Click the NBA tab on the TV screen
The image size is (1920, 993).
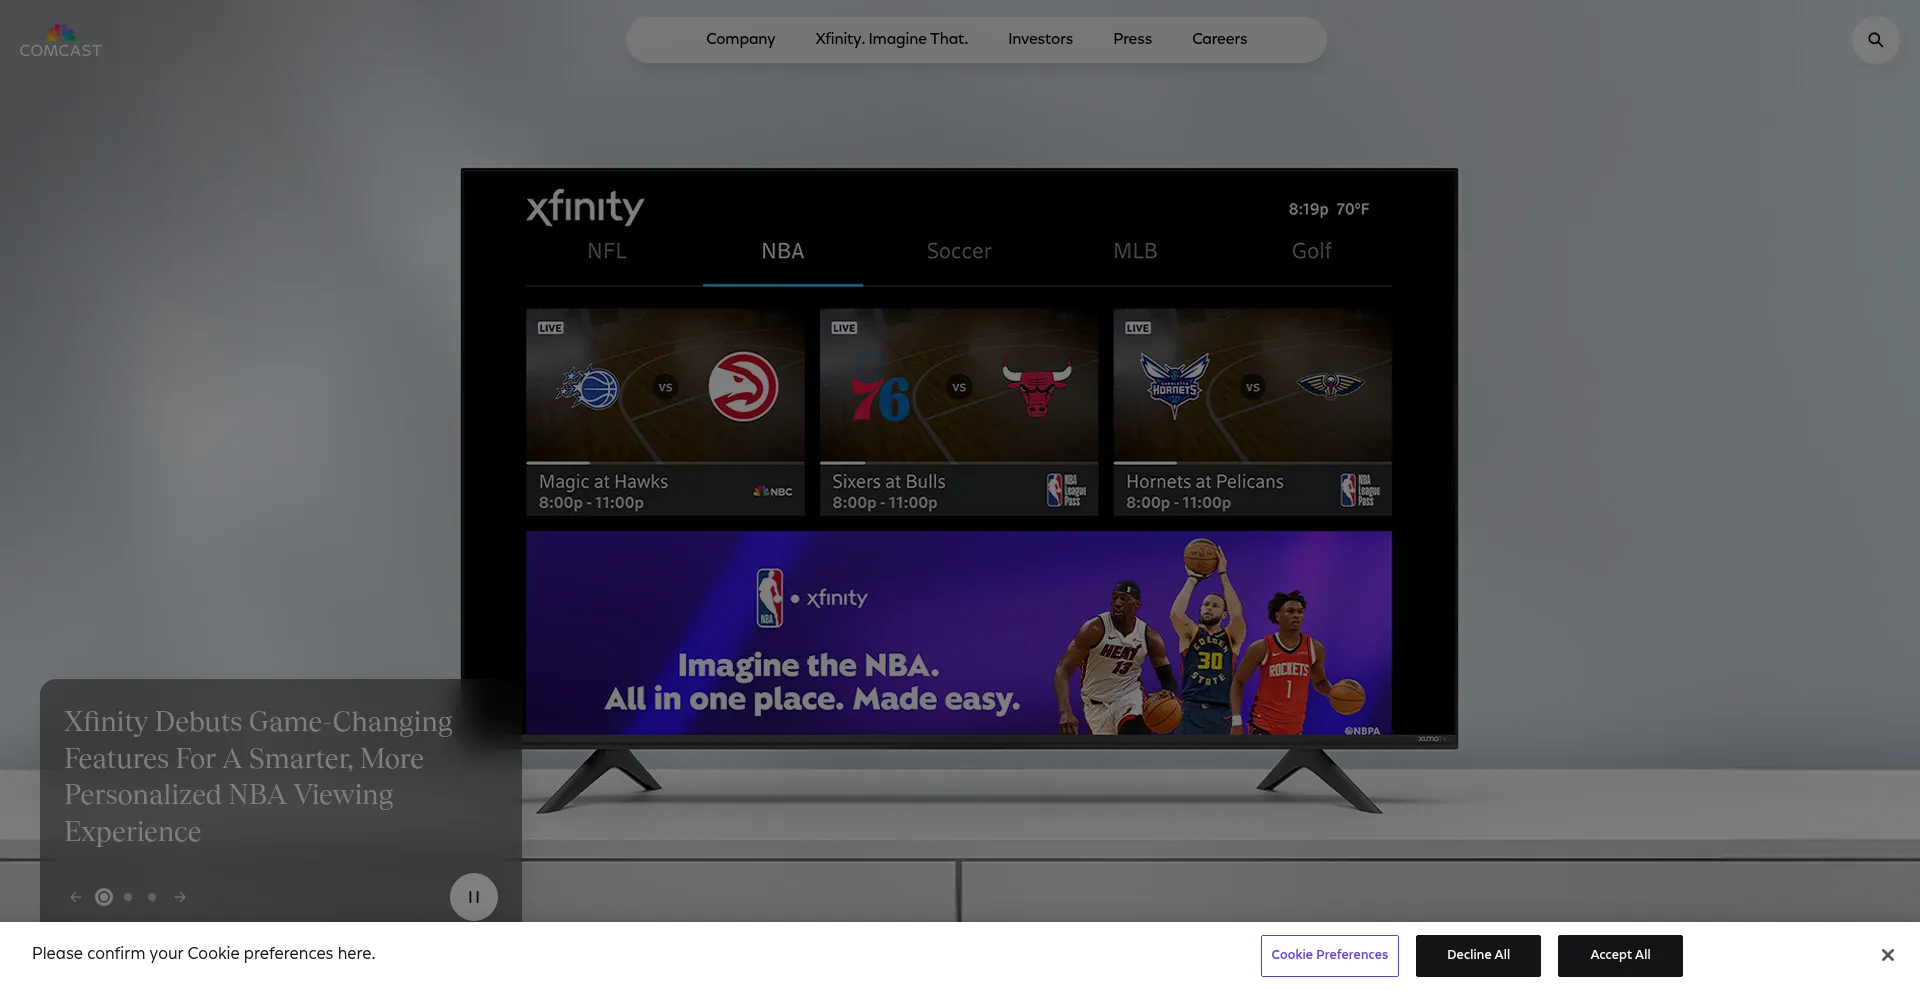(783, 251)
